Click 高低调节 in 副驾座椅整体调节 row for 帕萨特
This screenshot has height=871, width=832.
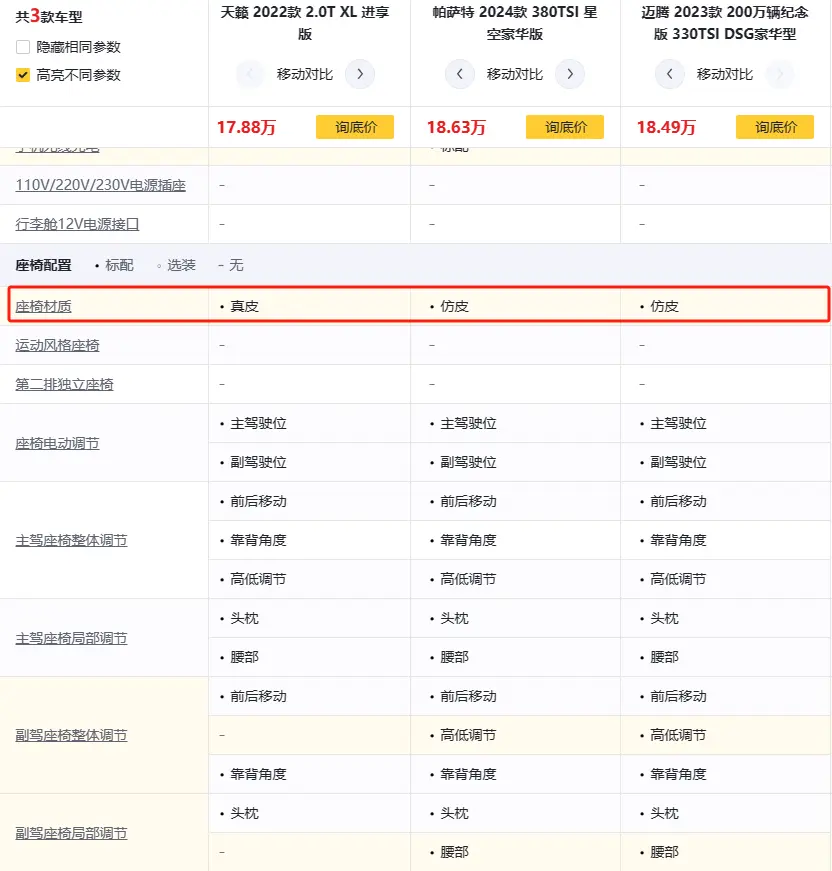coord(468,735)
